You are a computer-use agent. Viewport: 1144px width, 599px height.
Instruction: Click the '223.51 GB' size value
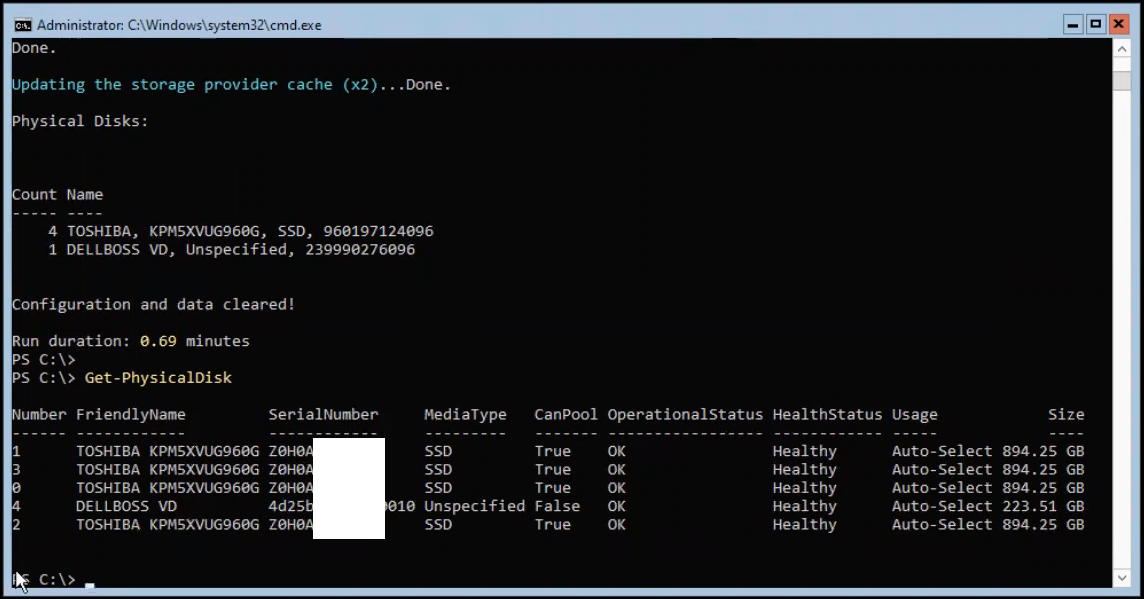point(1043,506)
